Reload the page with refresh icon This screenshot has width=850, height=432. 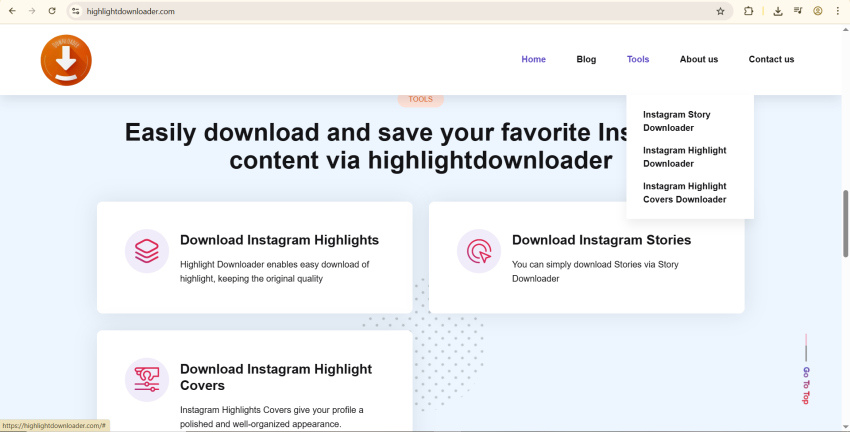(x=52, y=11)
